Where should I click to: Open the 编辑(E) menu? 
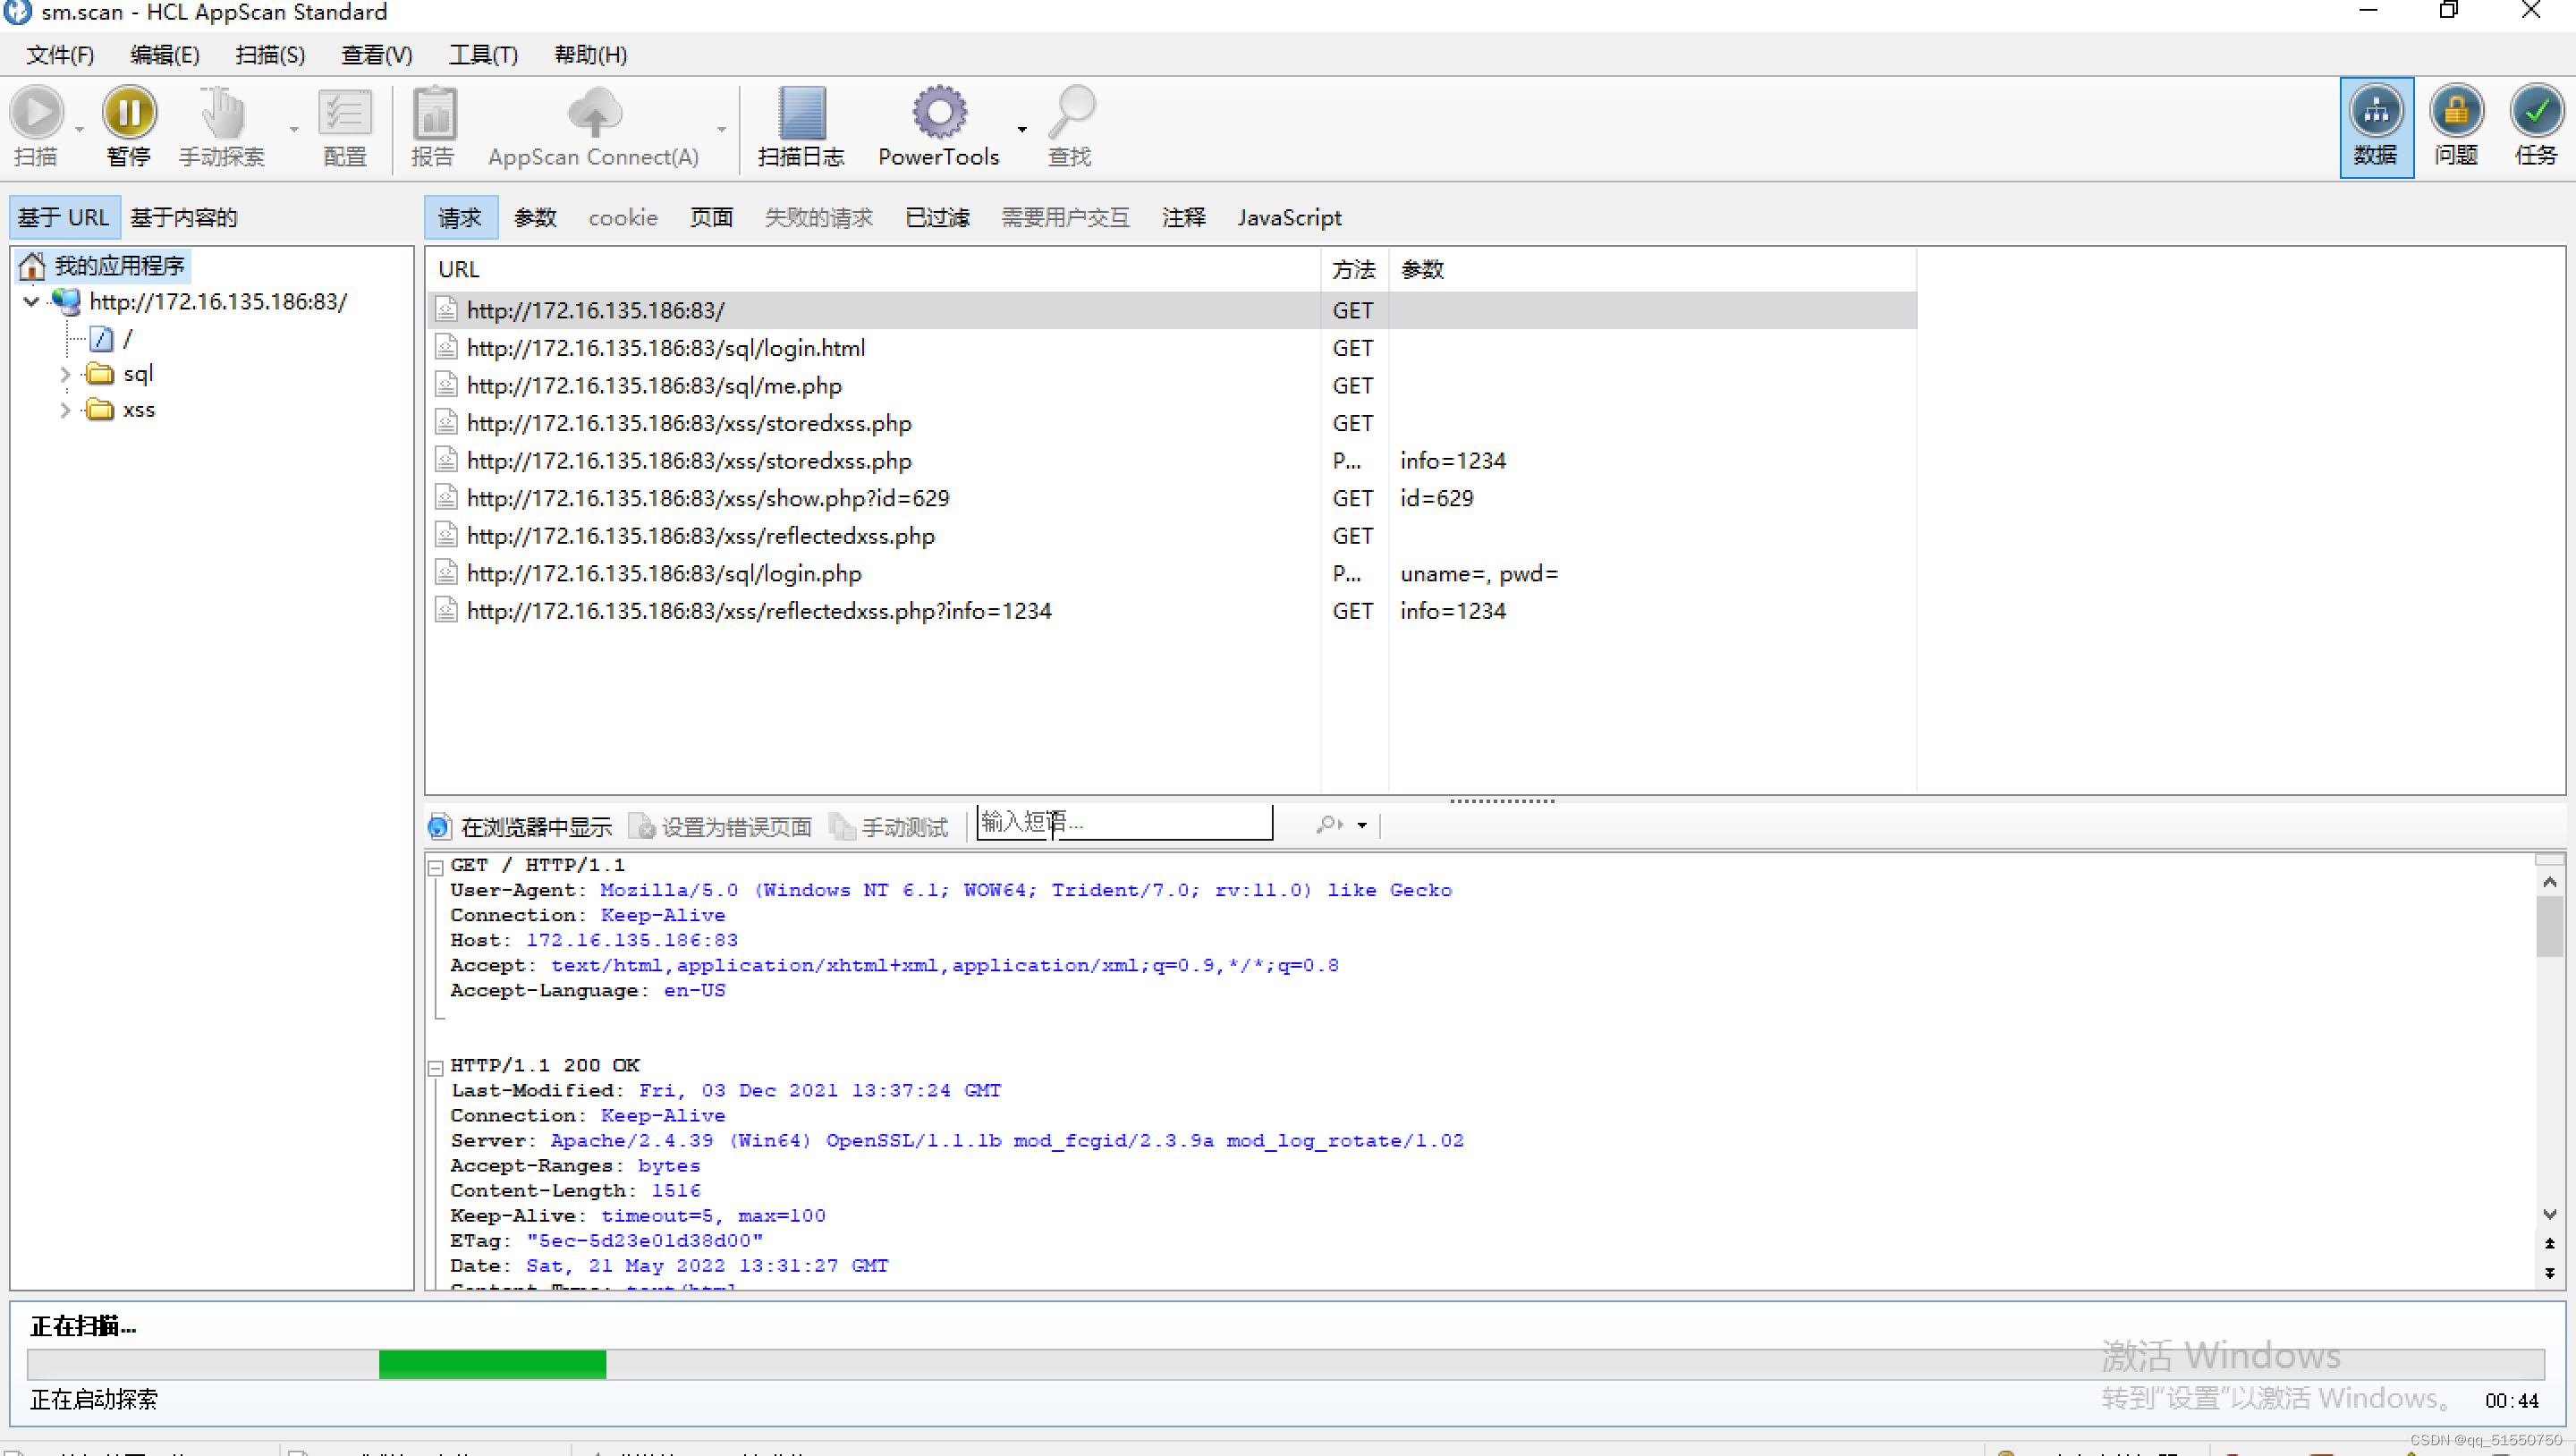[x=165, y=55]
